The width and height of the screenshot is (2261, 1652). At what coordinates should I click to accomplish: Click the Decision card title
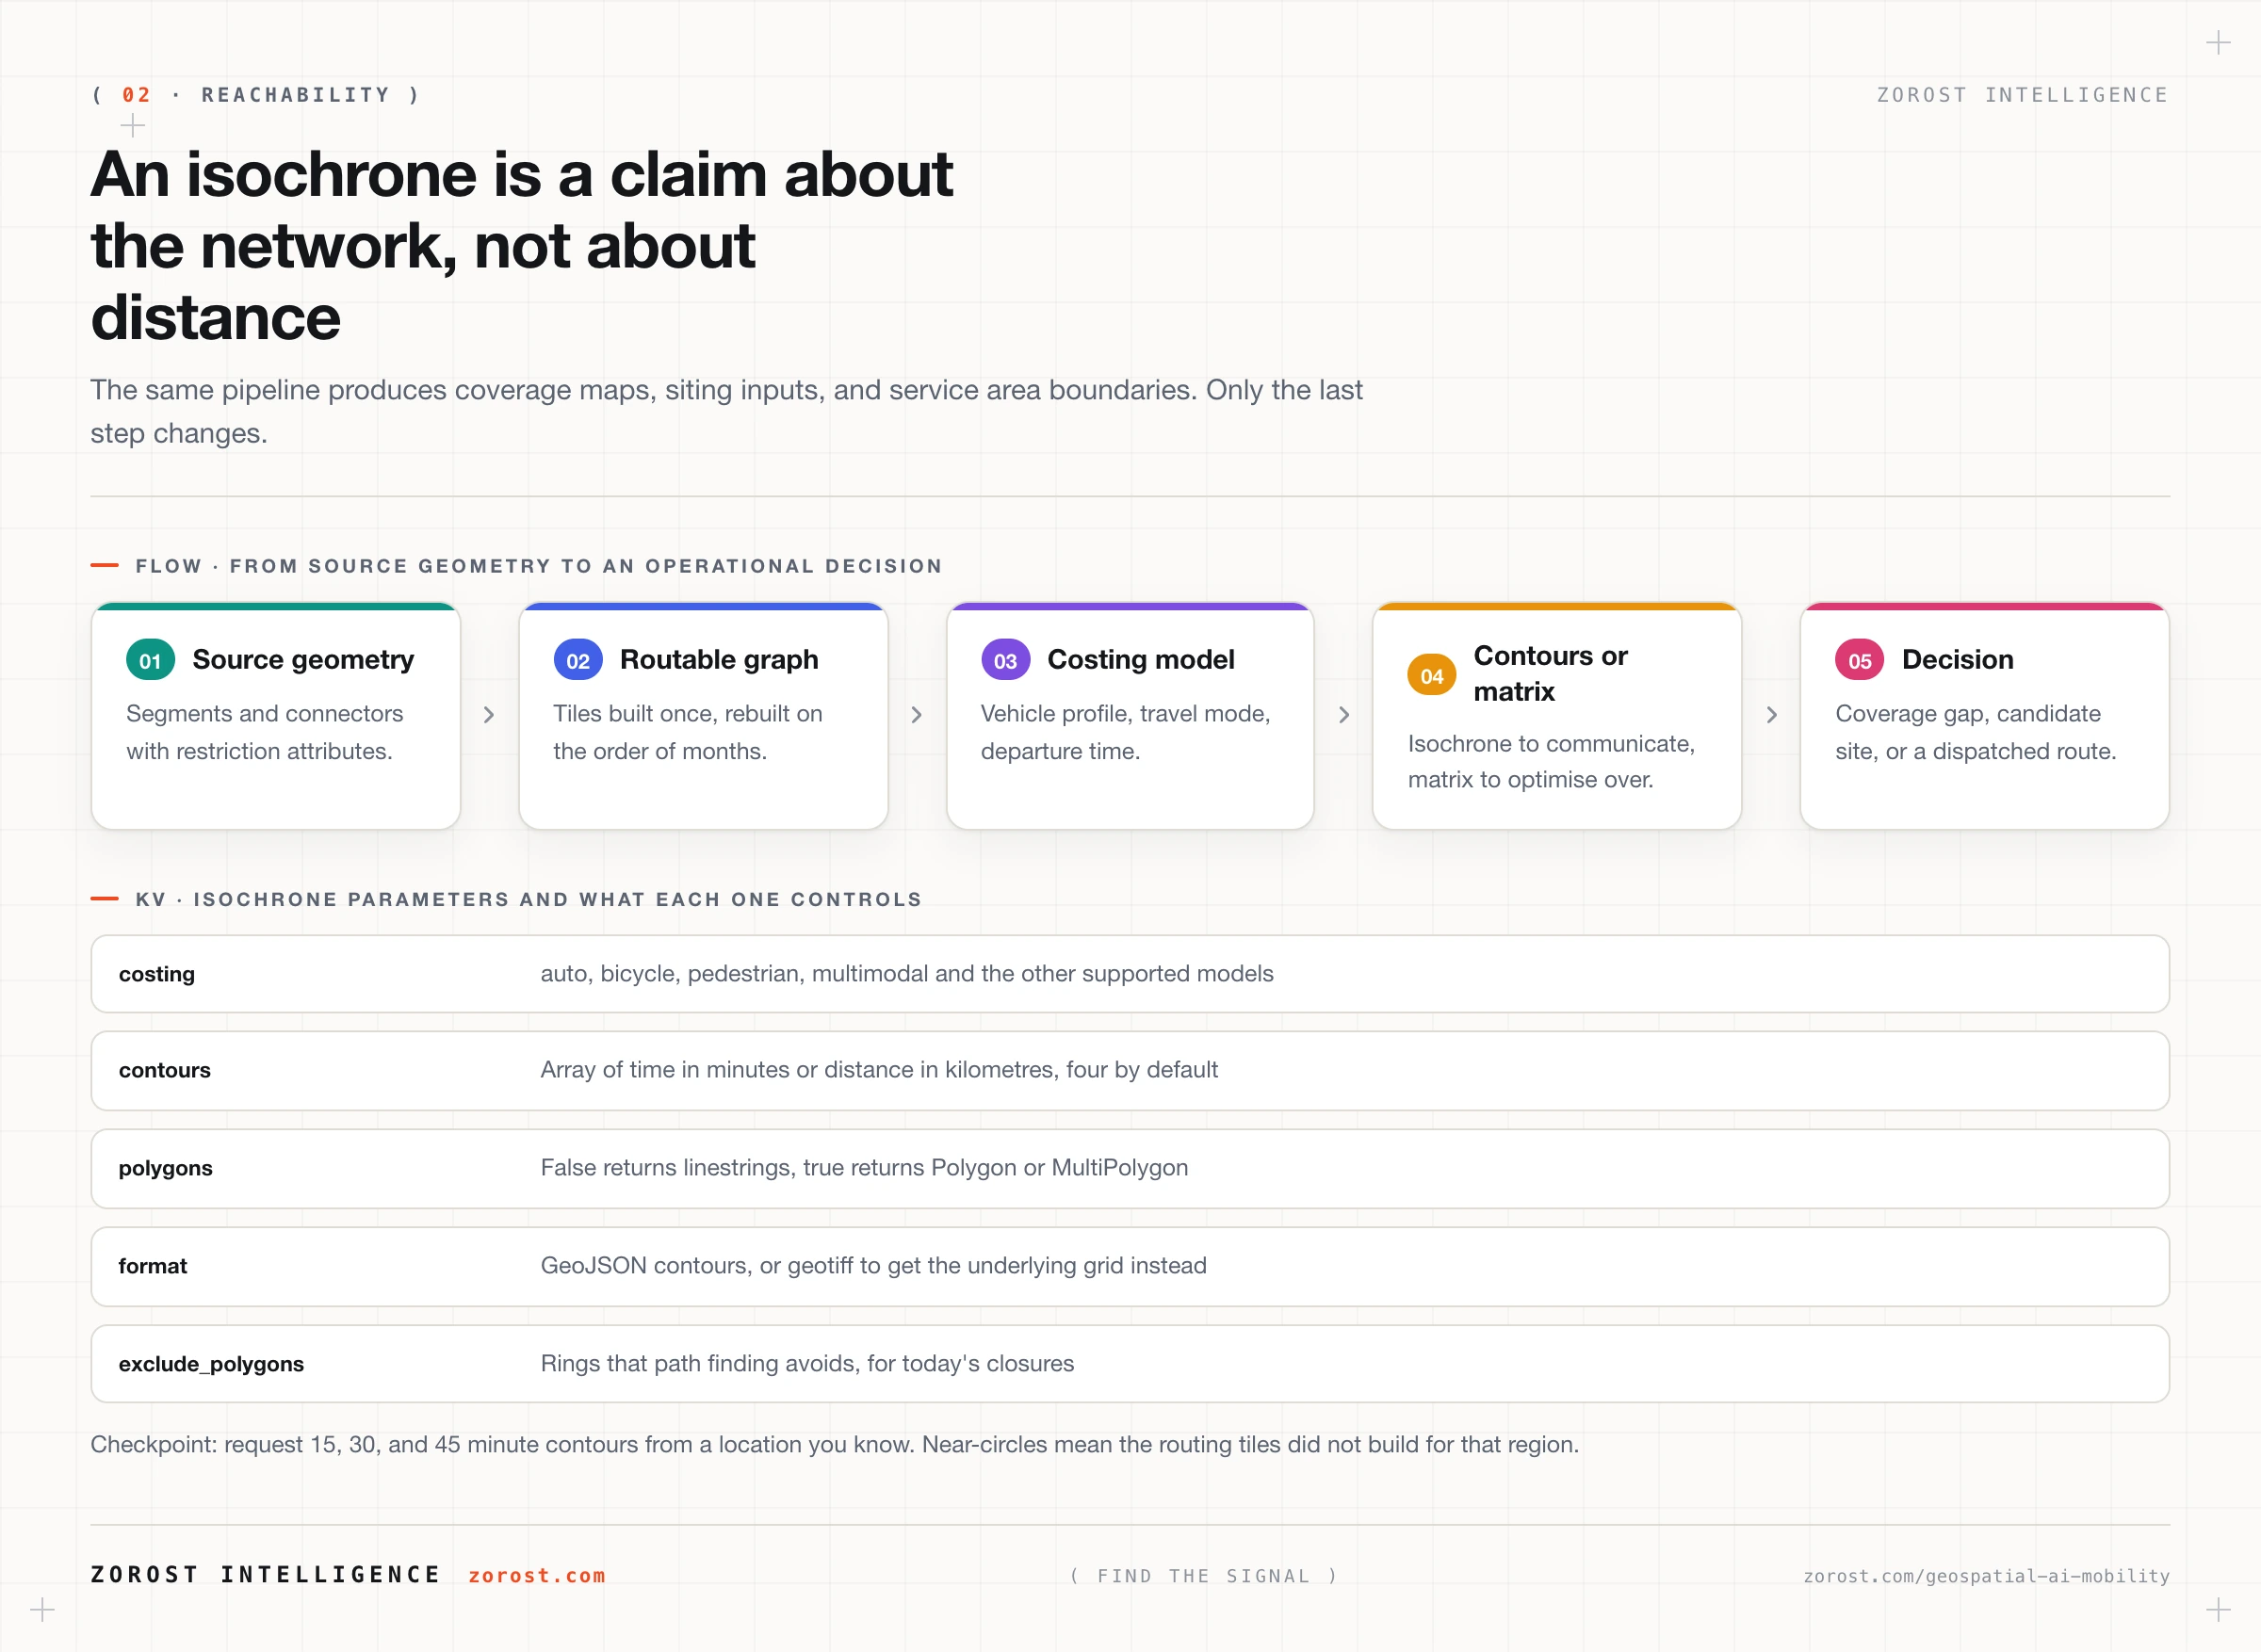[x=1957, y=660]
